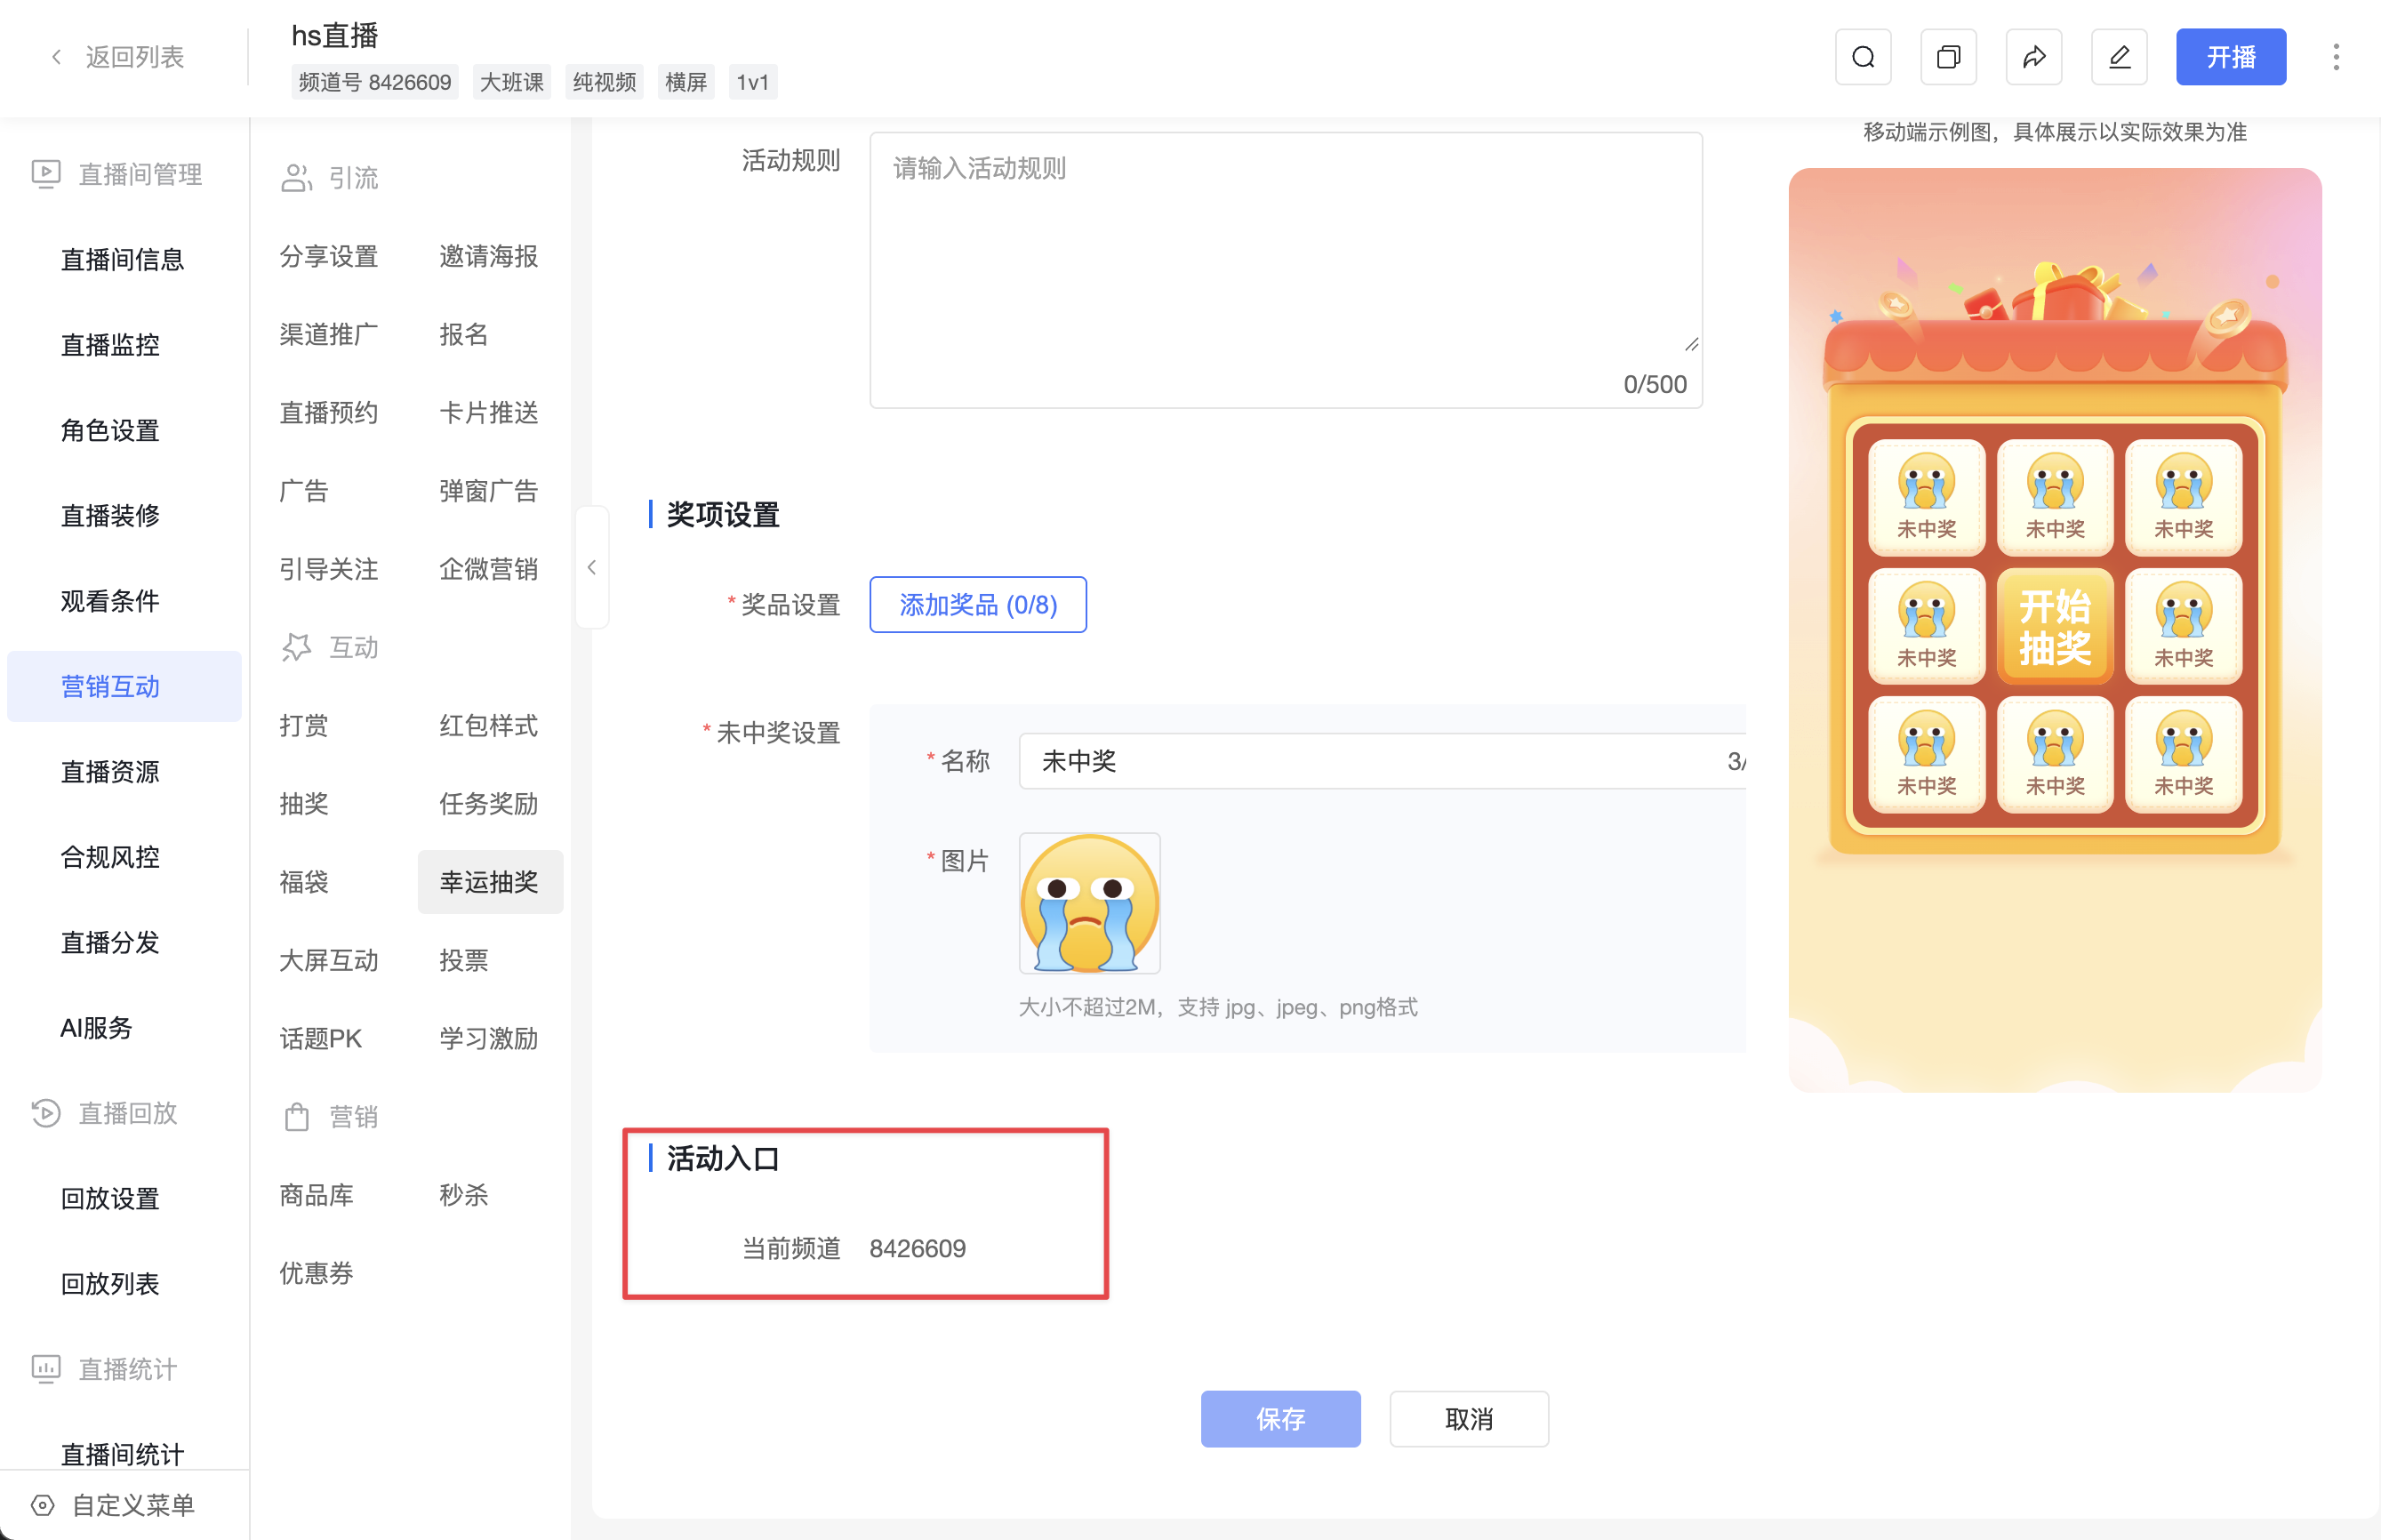2381x1540 pixels.
Task: Open 优惠券 submenu item
Action: 317,1274
